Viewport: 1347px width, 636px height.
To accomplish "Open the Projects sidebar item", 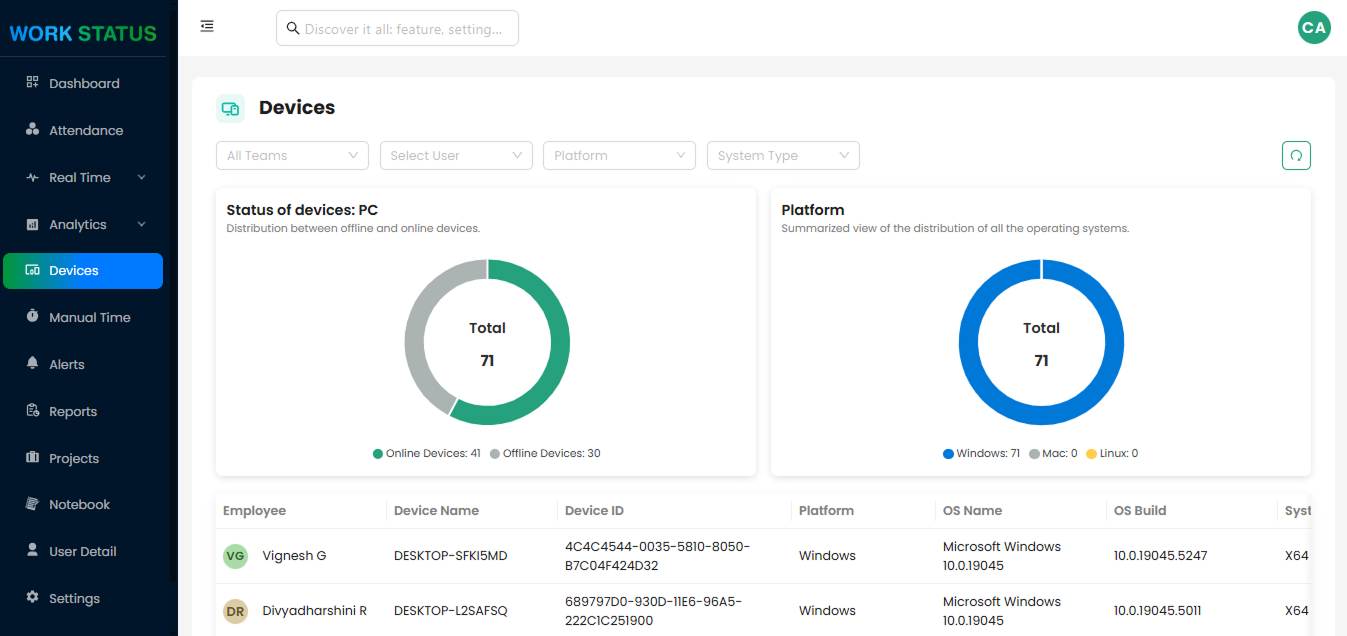I will tap(83, 458).
